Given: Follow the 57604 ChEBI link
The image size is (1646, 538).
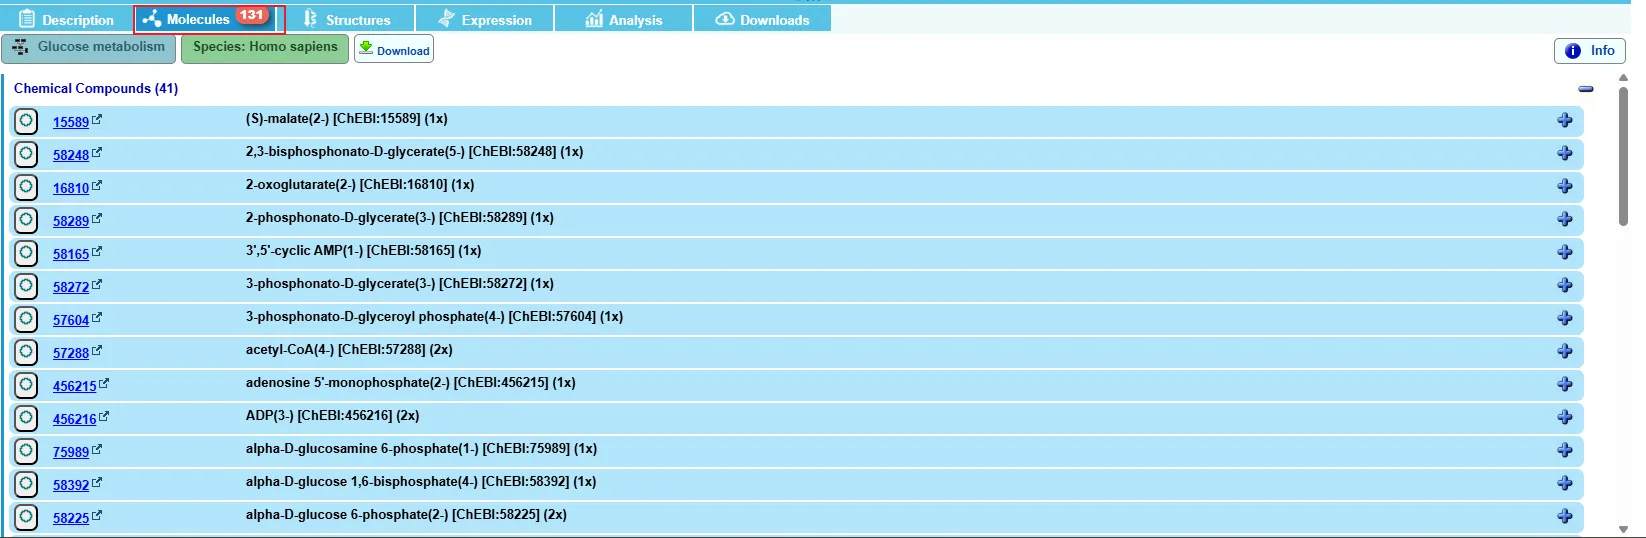Looking at the screenshot, I should click(x=70, y=320).
